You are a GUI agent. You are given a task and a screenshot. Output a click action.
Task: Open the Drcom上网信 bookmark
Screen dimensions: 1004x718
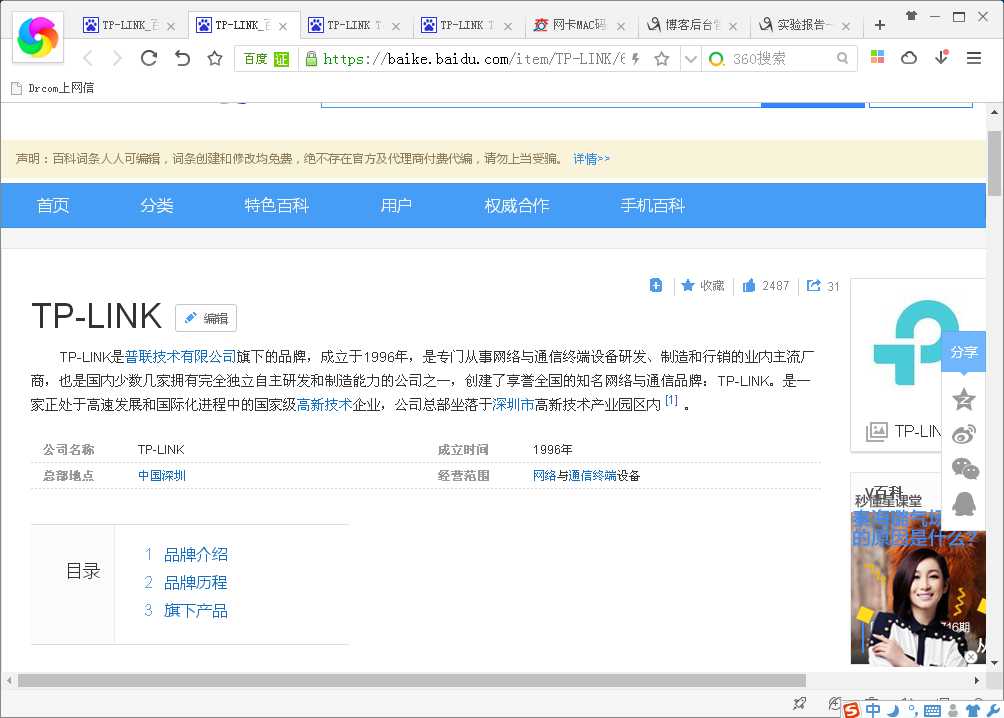[53, 88]
